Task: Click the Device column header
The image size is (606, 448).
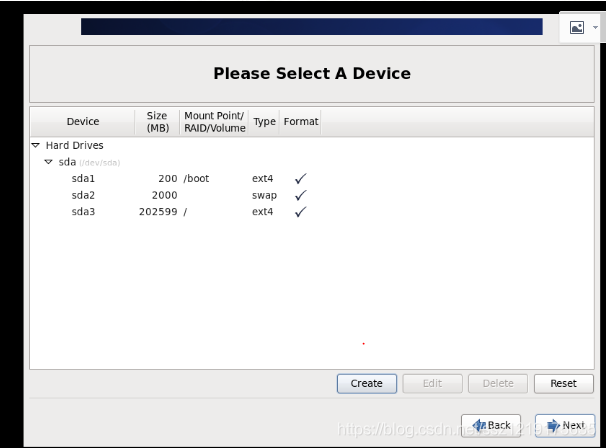Action: pyautogui.click(x=83, y=121)
